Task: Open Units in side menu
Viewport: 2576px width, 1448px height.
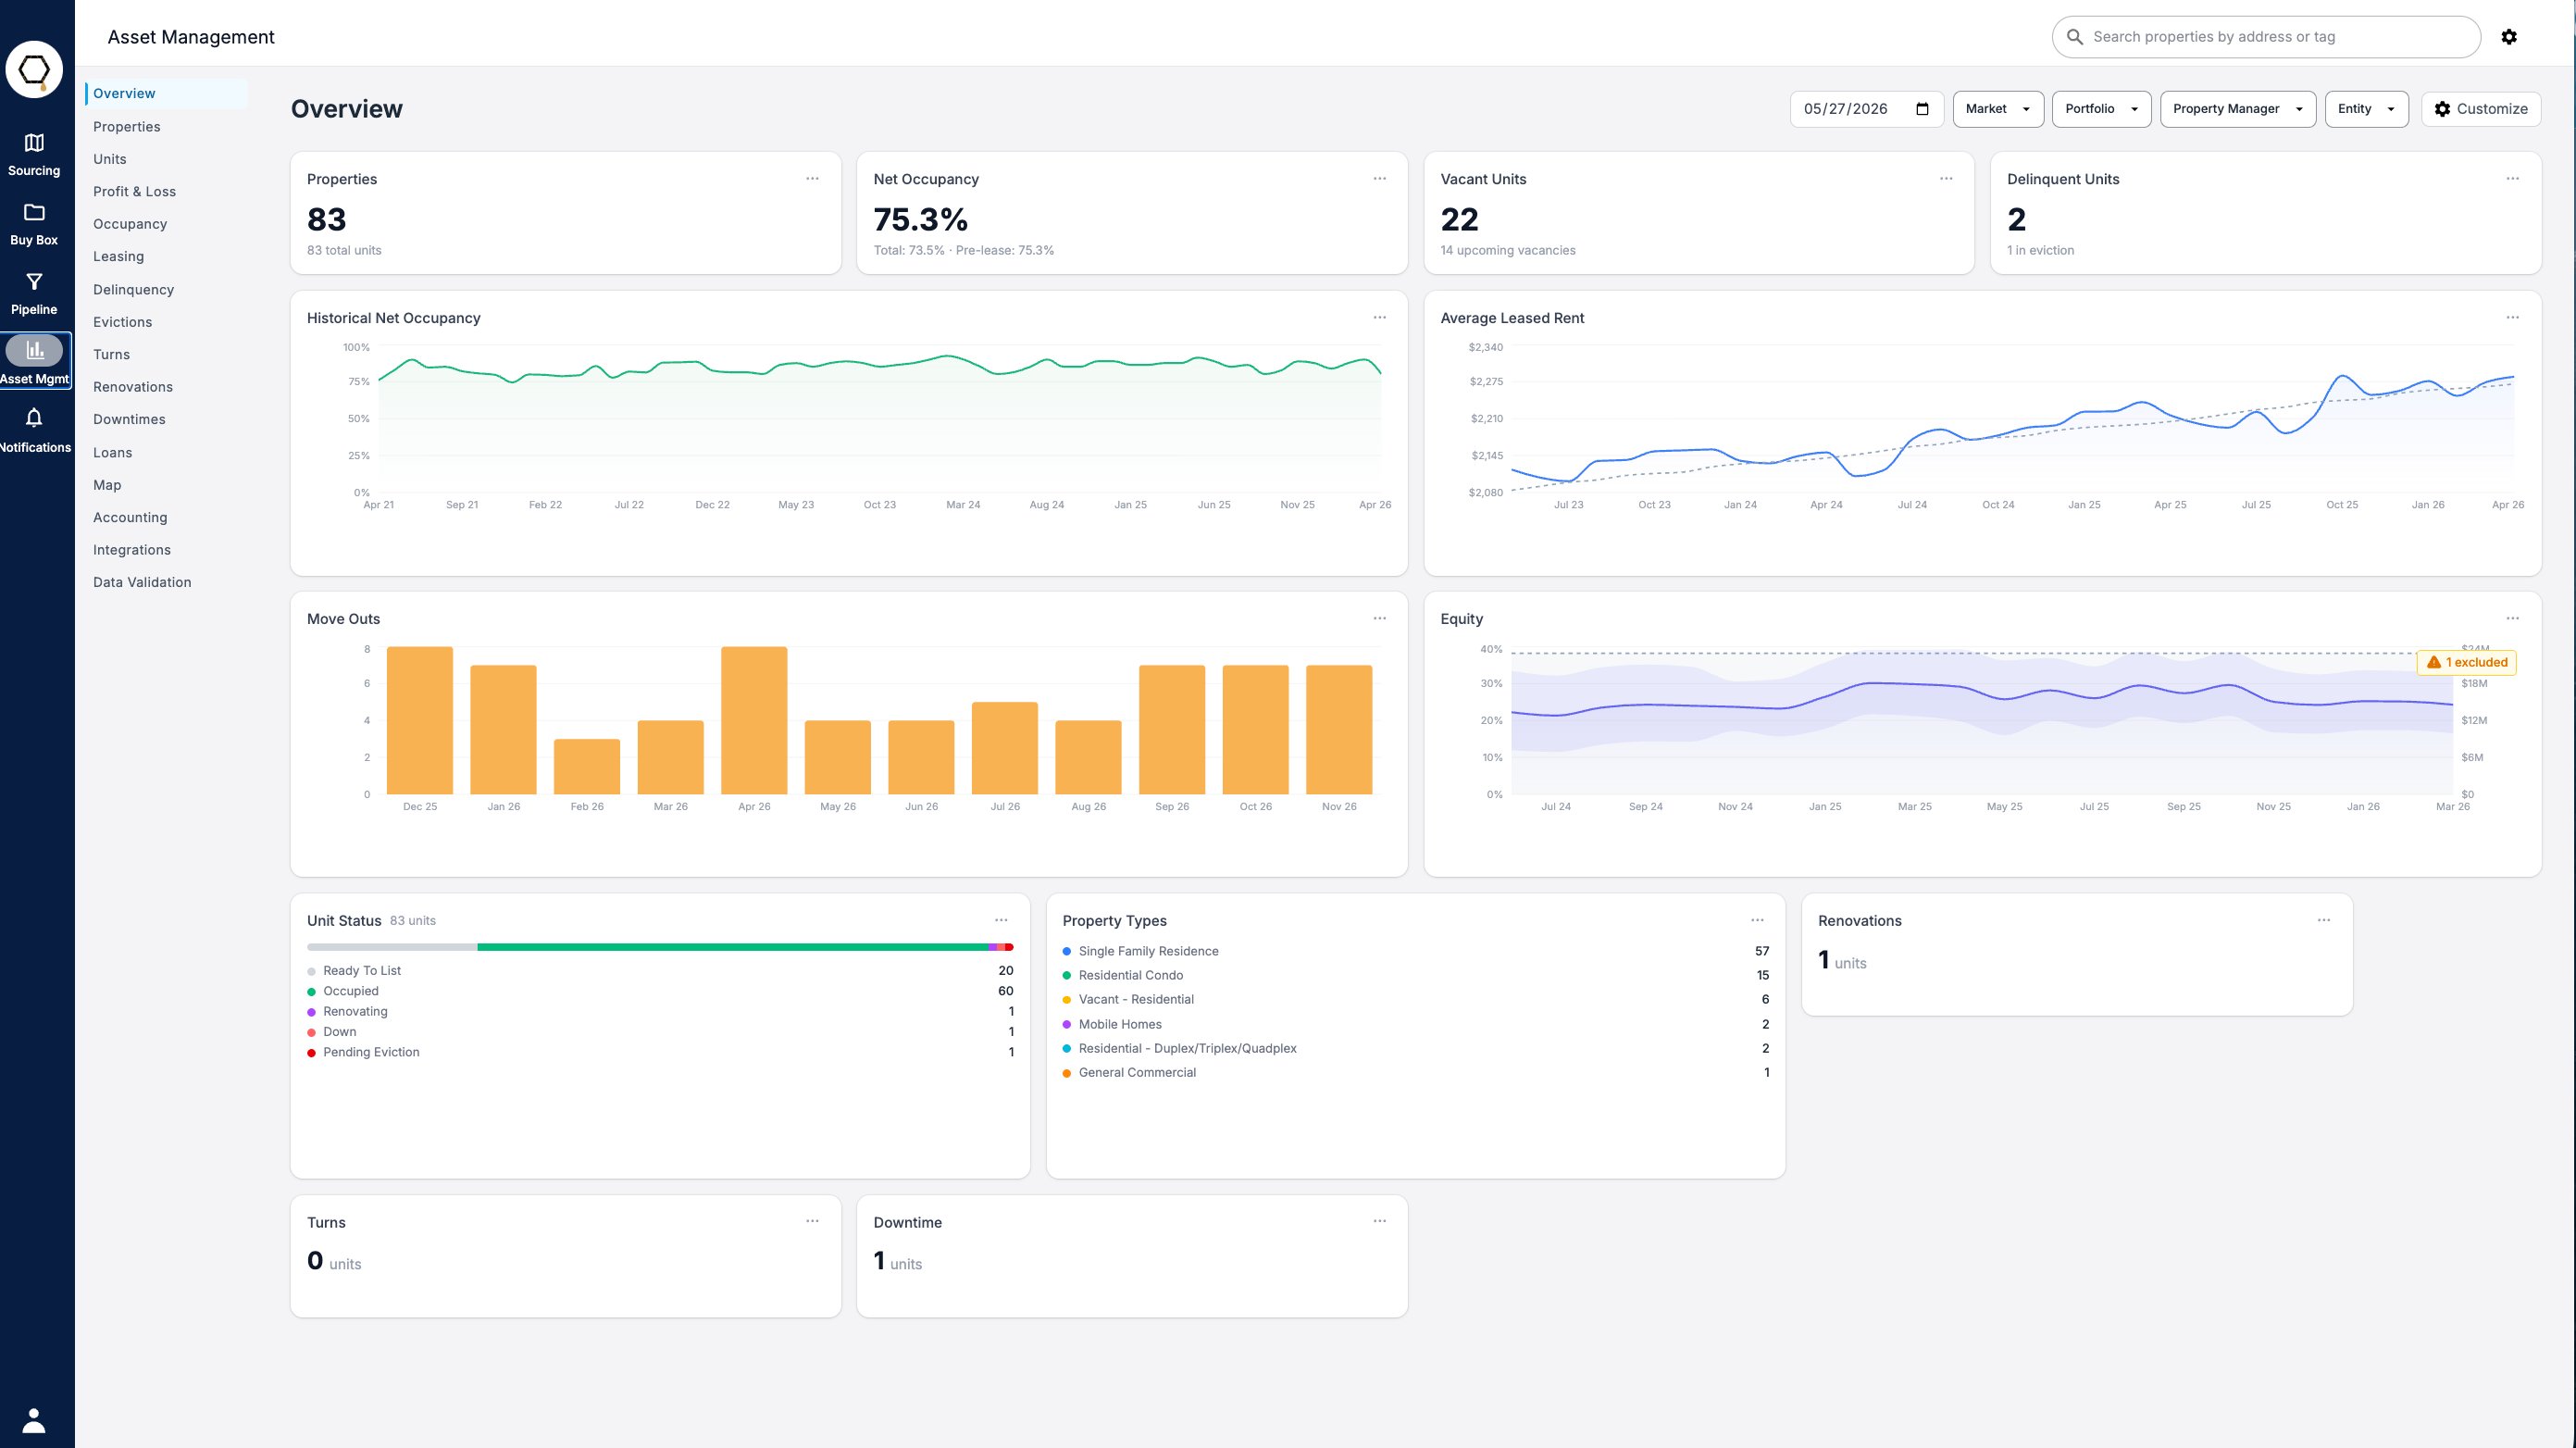Action: click(110, 159)
